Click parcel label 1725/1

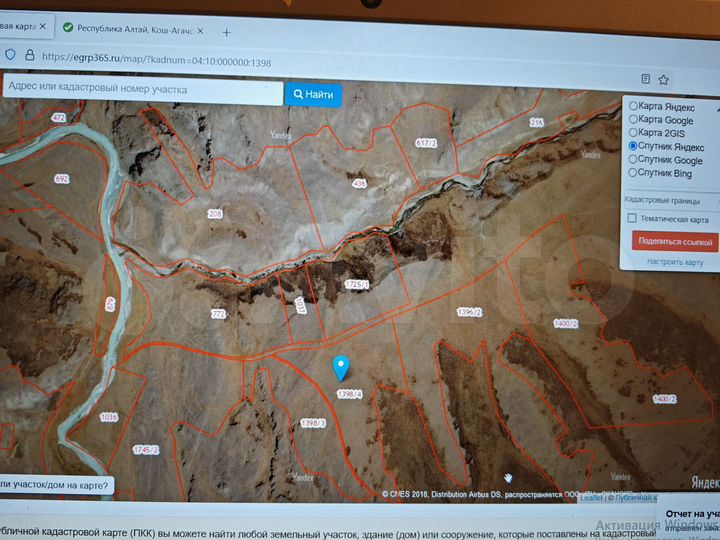click(357, 284)
